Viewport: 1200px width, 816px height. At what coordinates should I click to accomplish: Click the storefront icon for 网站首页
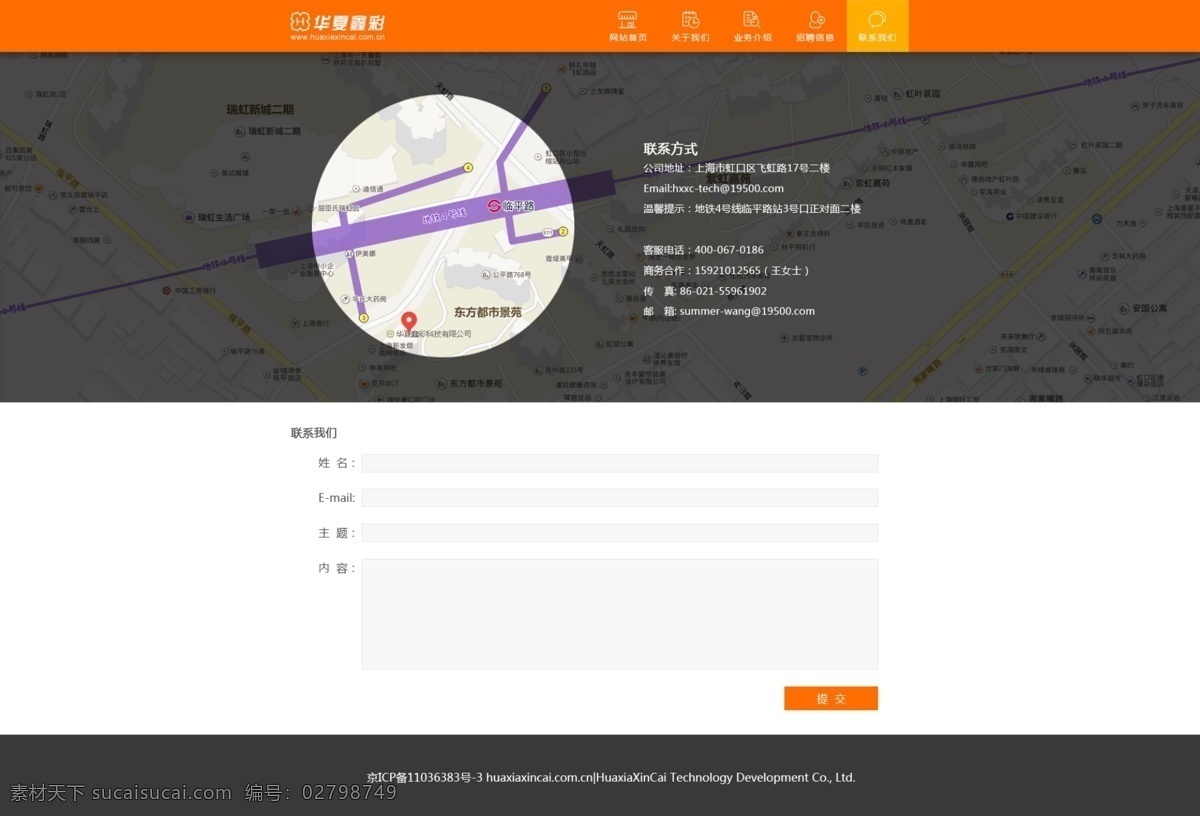628,20
